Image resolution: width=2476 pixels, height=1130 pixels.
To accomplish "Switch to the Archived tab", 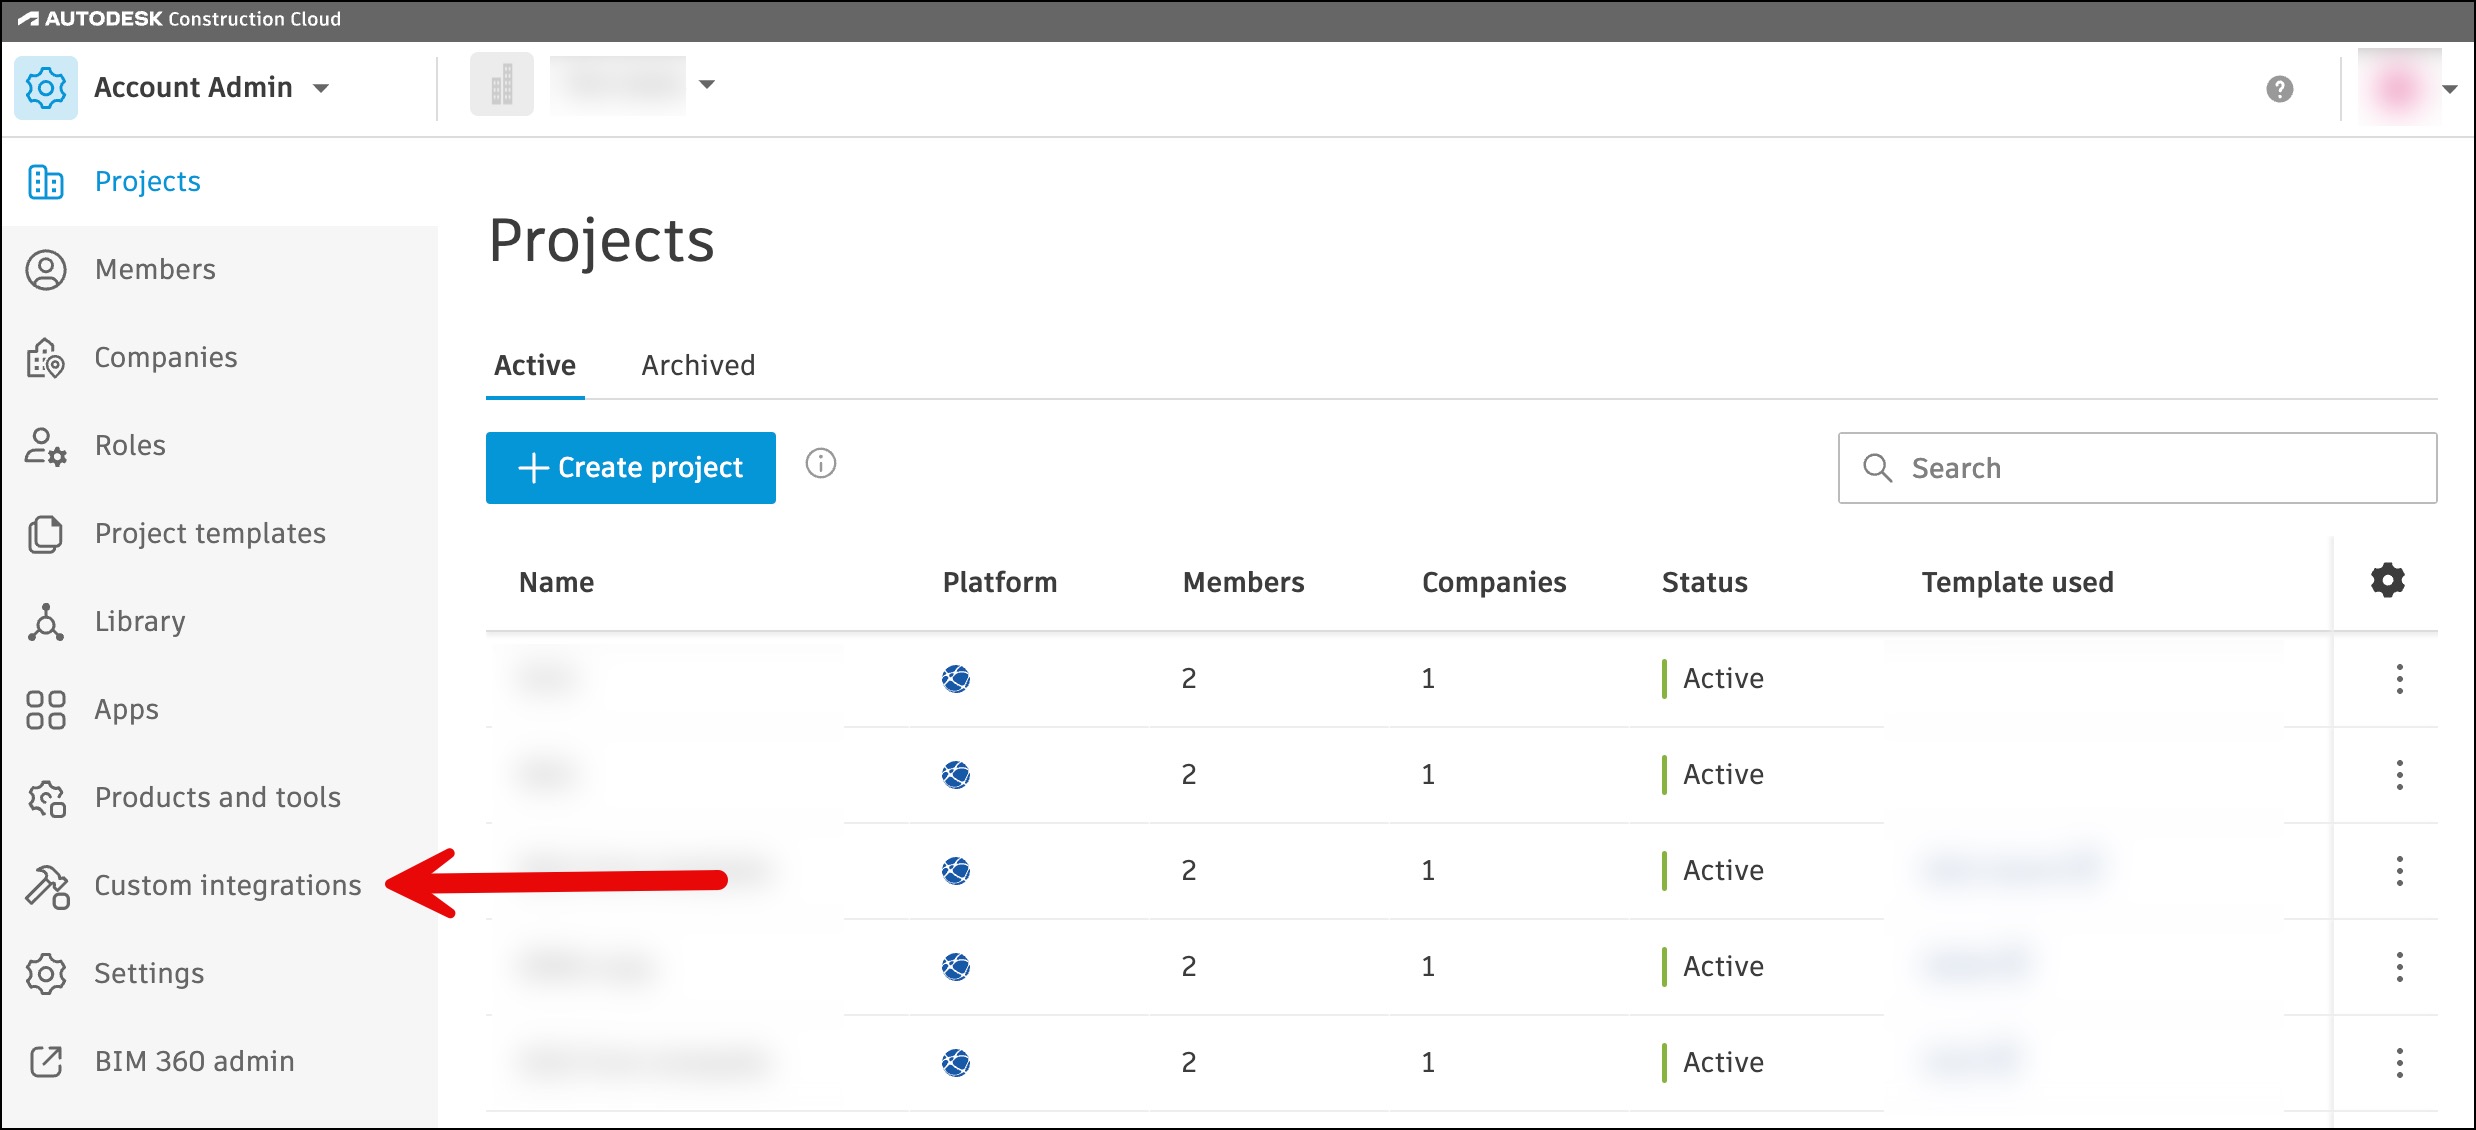I will tap(698, 366).
